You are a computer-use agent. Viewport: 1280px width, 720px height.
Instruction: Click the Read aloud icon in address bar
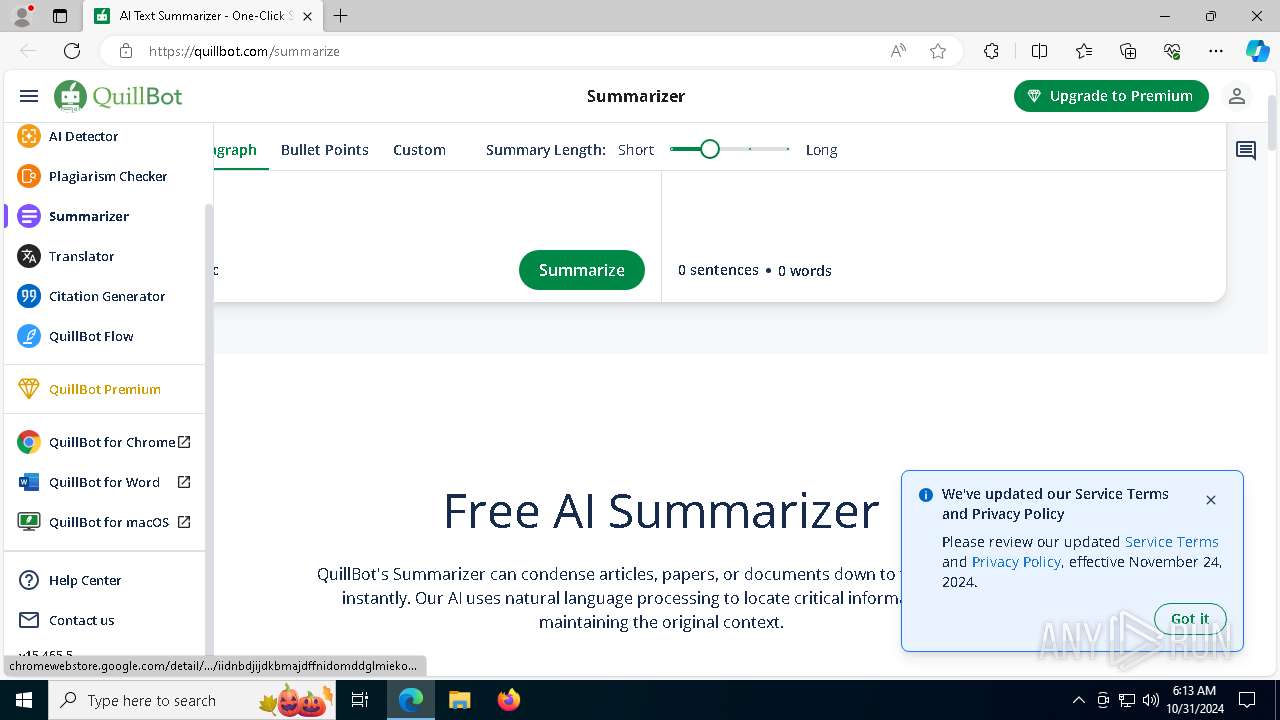tap(898, 51)
